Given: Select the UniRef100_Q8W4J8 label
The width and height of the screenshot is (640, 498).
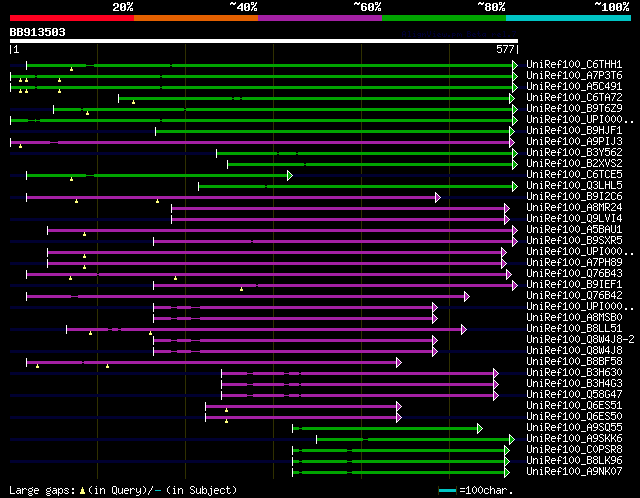Looking at the screenshot, I should click(574, 351).
